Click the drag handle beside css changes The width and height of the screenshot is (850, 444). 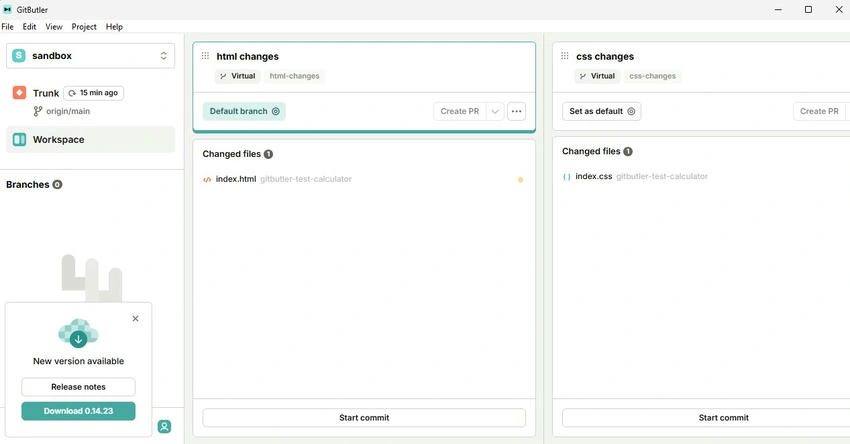point(565,56)
